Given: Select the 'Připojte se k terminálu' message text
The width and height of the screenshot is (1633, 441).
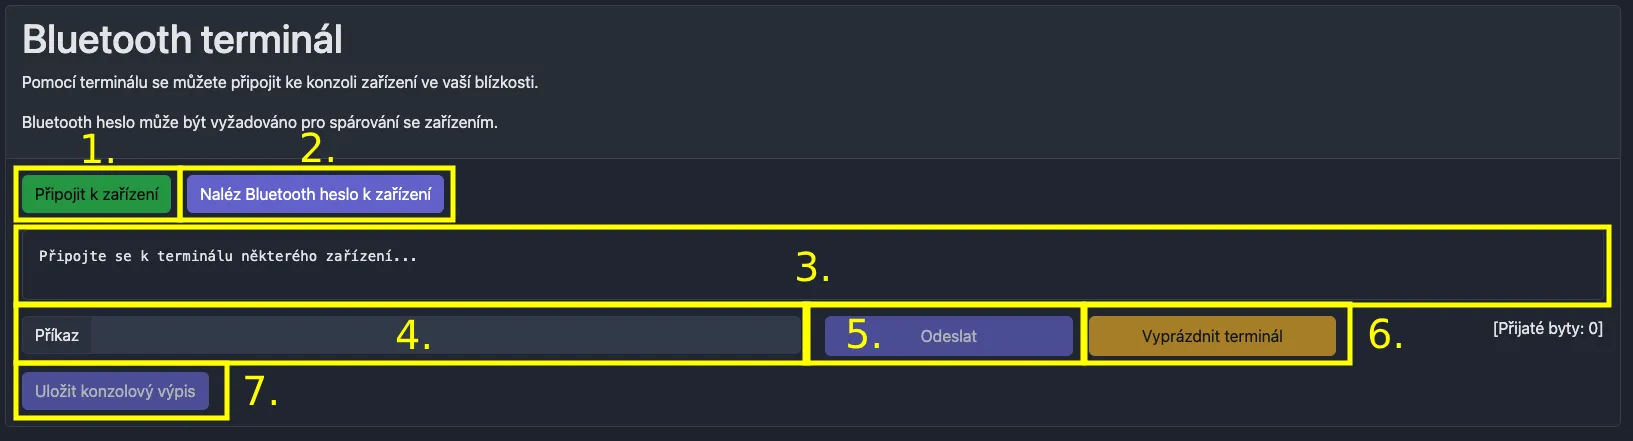Looking at the screenshot, I should (228, 256).
